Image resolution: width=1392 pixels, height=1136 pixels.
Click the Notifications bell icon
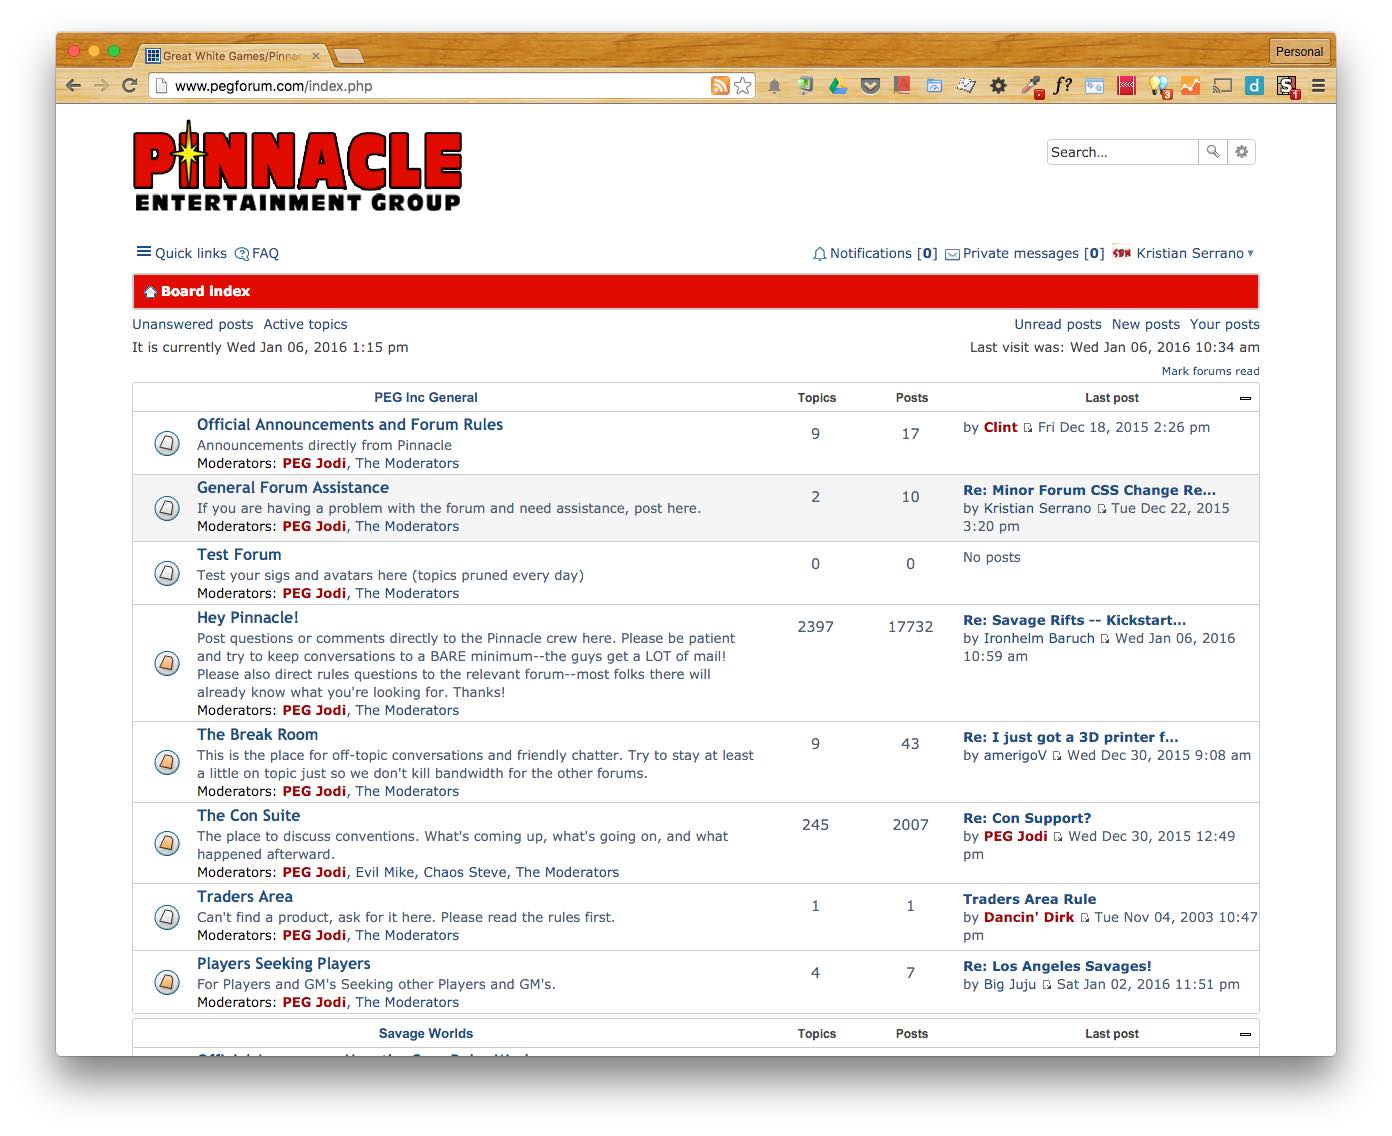pos(820,253)
